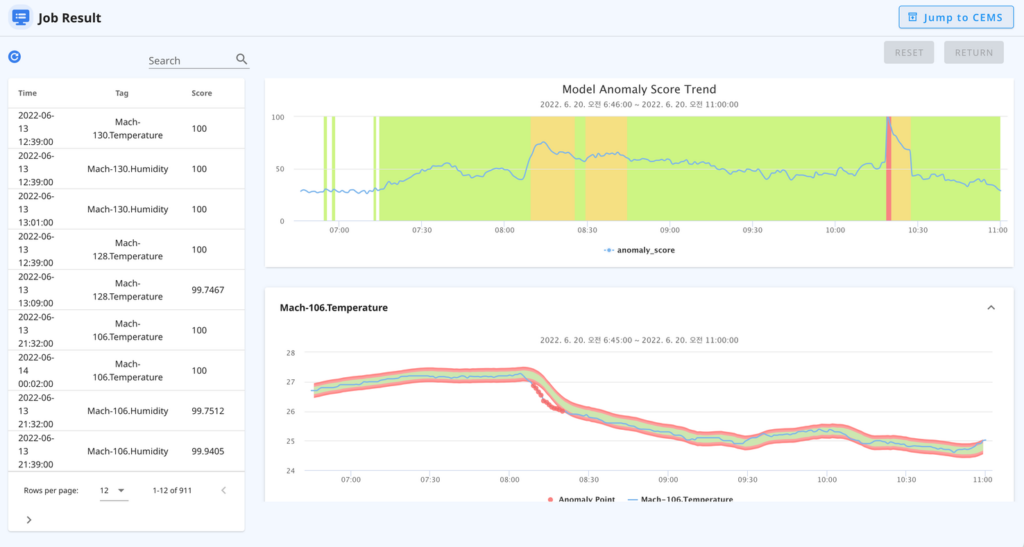The image size is (1024, 547).
Task: Click the red anomaly band in score trend
Action: pyautogui.click(x=888, y=168)
